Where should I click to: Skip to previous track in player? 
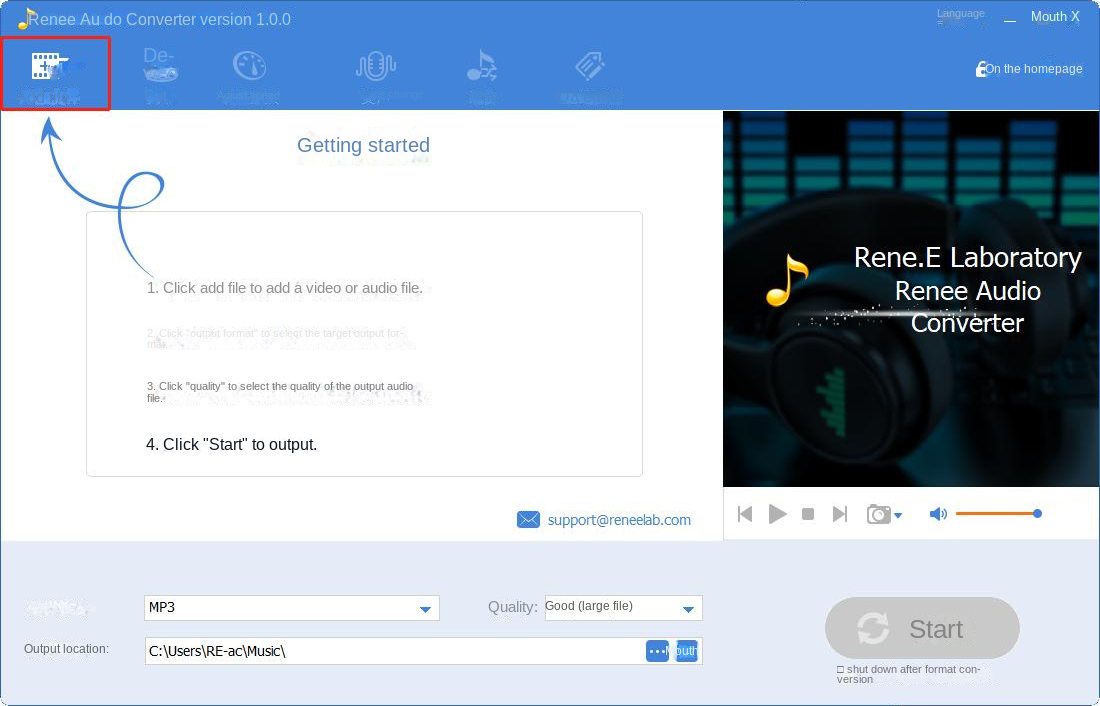(745, 514)
